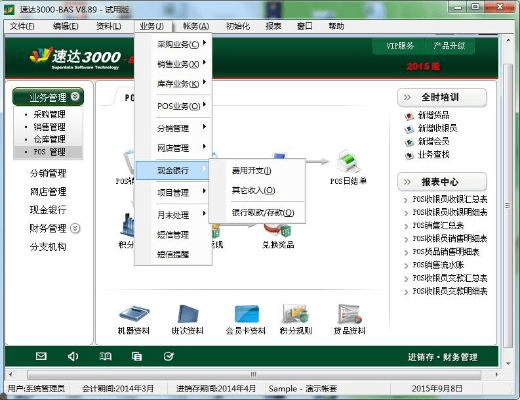Open 文件(F) menu
Viewport: 520px width, 400px height.
coord(22,26)
